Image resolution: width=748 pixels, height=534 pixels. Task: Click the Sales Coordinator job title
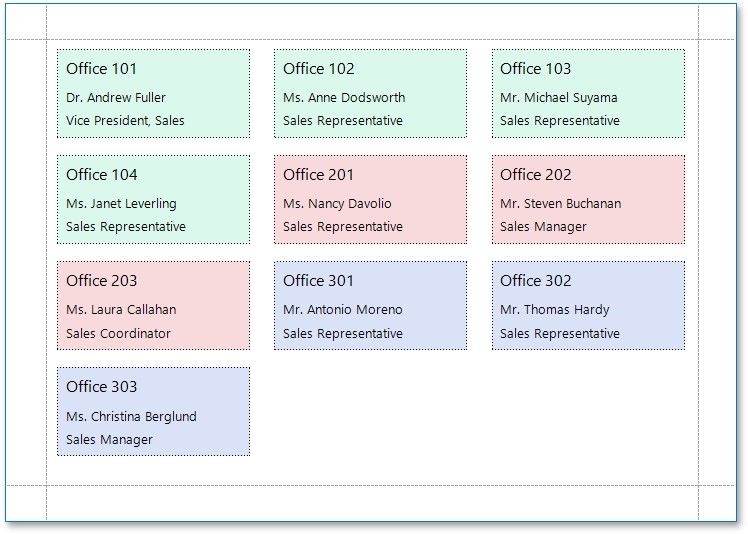pos(119,334)
